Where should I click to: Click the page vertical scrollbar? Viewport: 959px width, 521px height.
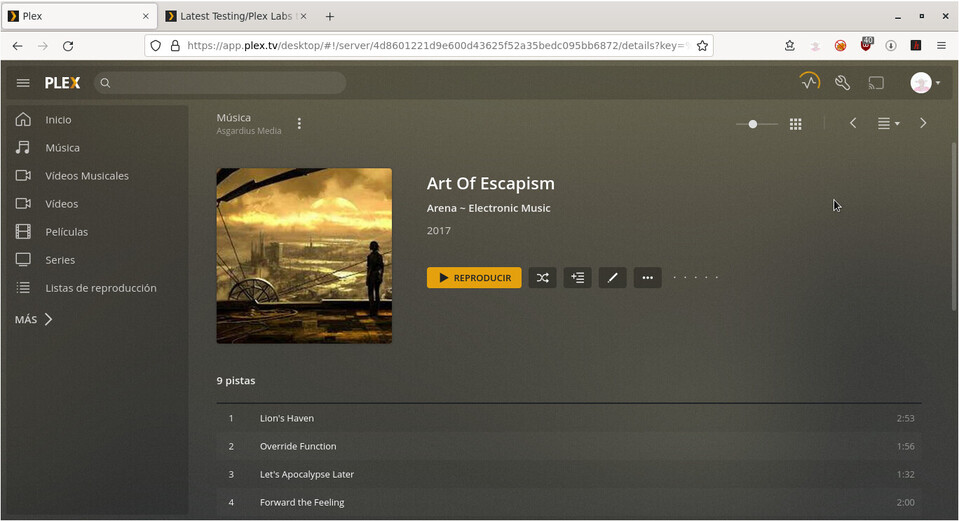954,226
